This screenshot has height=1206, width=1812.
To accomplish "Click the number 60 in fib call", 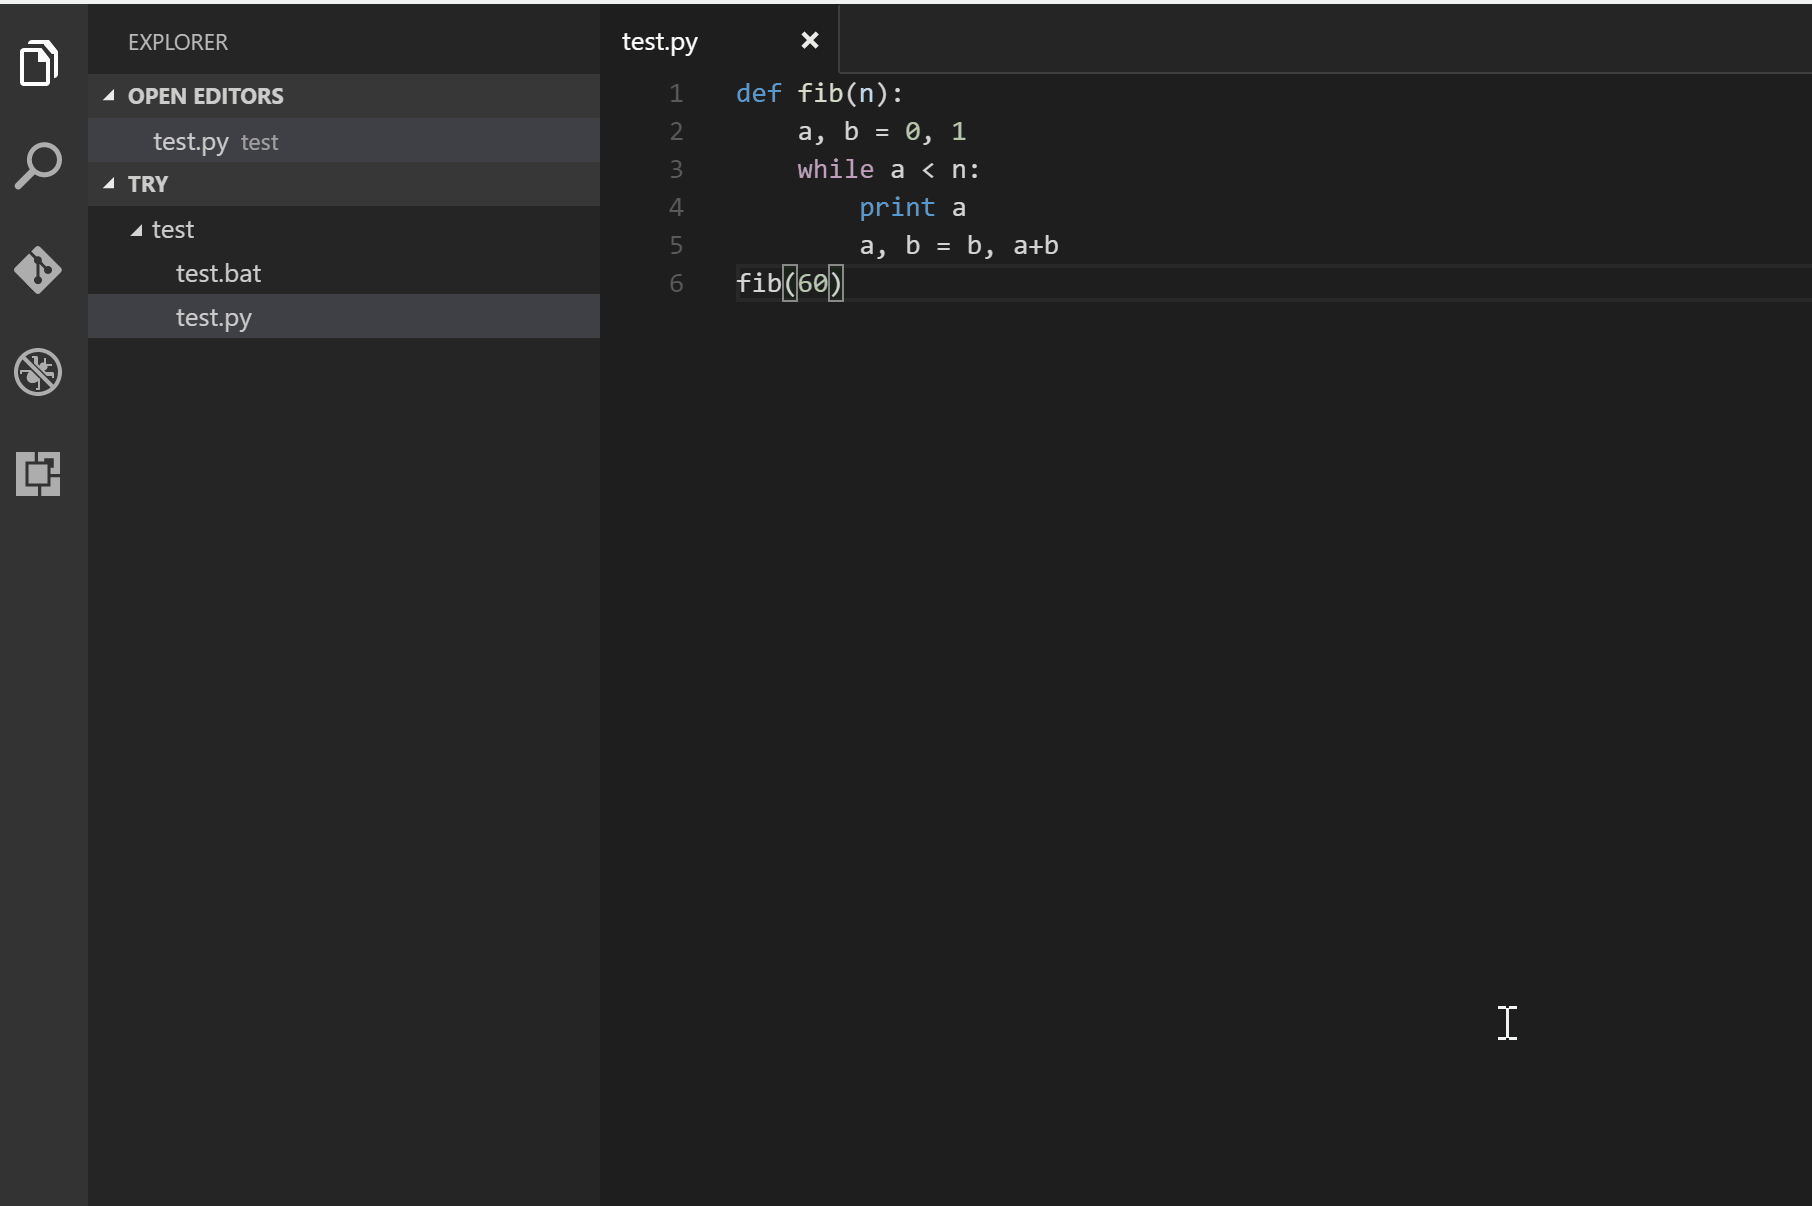I will [x=813, y=283].
